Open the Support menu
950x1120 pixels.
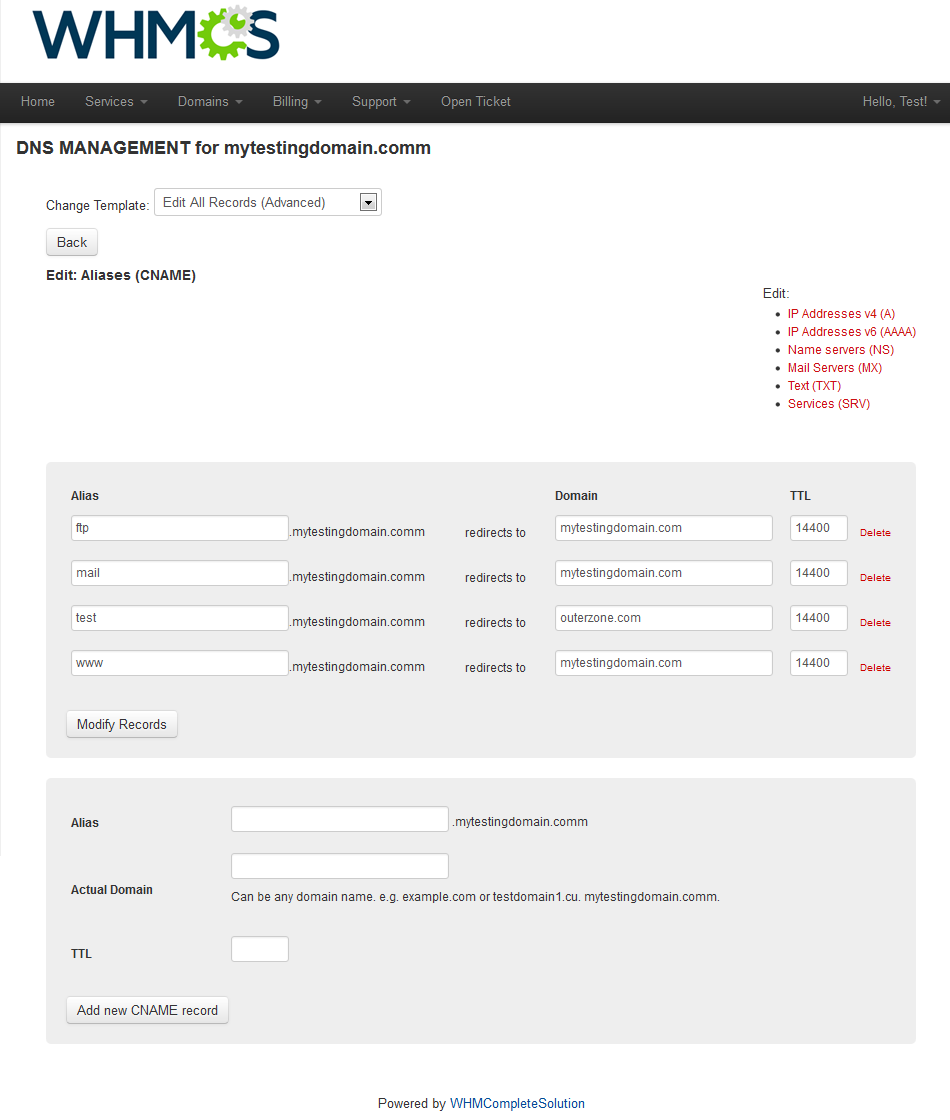pos(381,102)
